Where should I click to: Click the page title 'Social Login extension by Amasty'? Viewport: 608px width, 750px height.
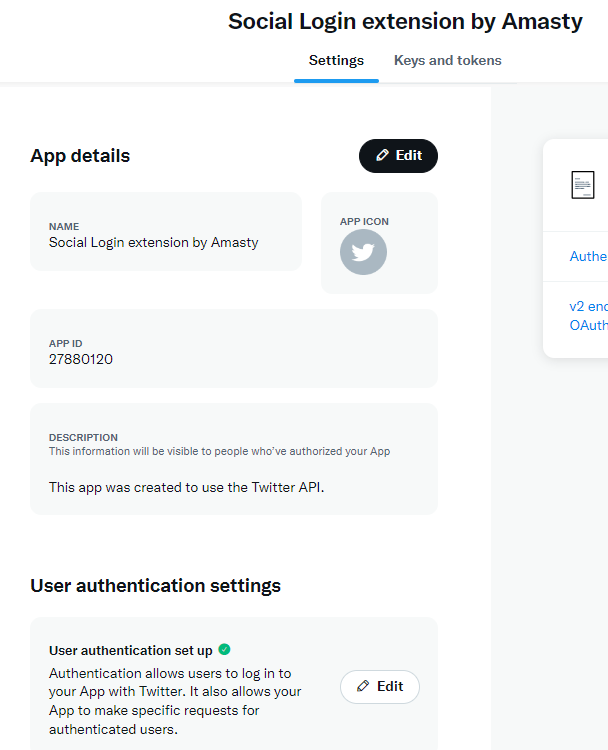coord(405,22)
